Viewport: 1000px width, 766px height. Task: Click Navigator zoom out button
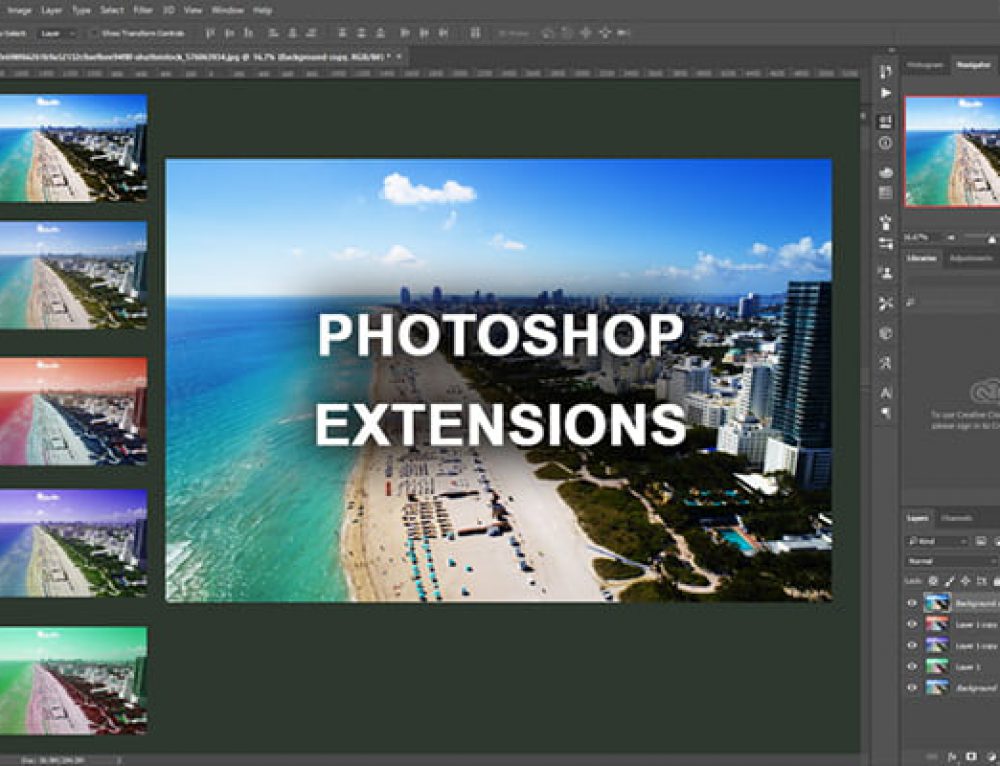(950, 237)
